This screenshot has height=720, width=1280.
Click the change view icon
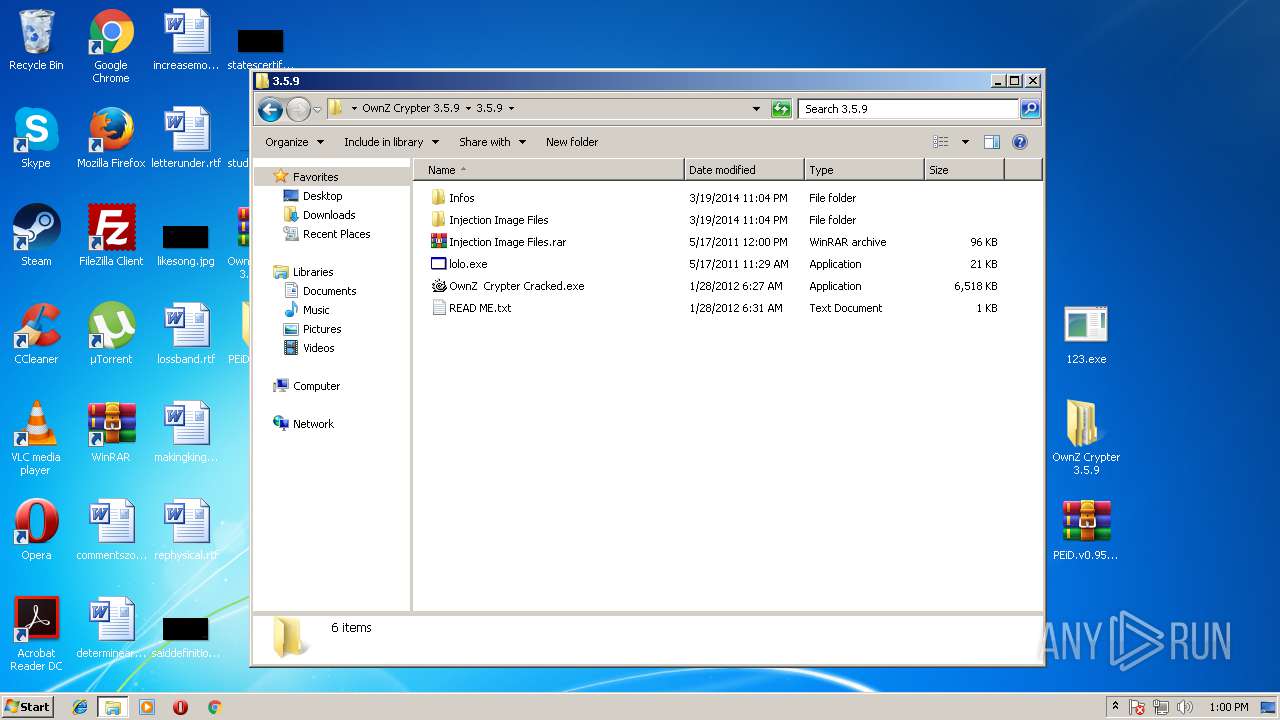pos(940,142)
